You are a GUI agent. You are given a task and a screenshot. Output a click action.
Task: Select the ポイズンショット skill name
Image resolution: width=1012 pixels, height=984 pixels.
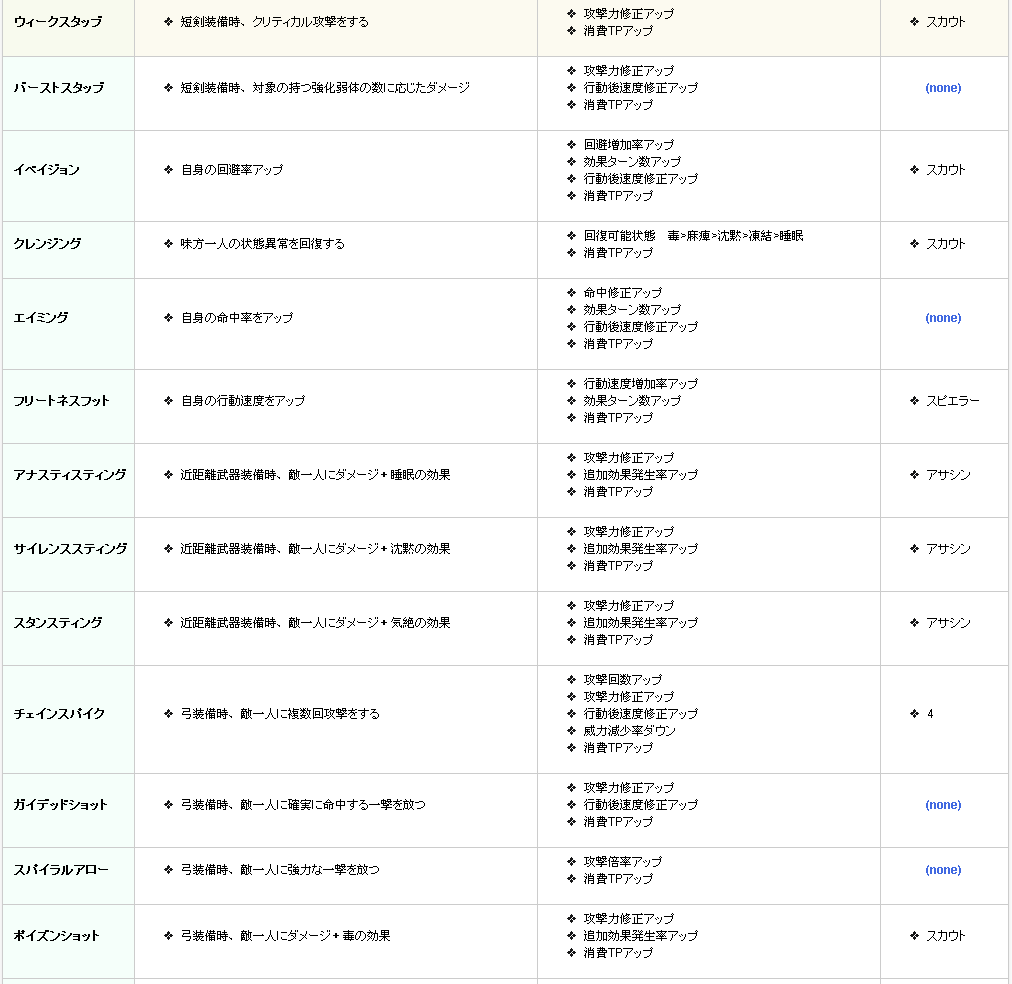pos(57,936)
